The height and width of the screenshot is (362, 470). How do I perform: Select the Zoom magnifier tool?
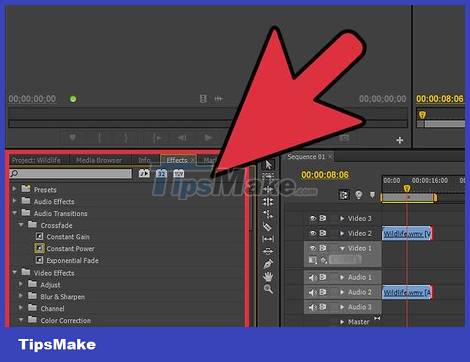268,289
